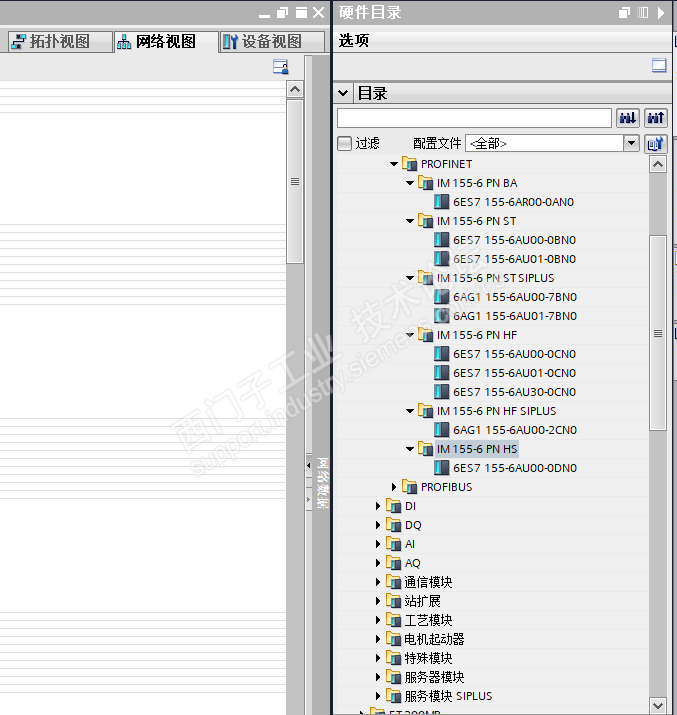Expand the 工艺模块 folder

(378, 620)
